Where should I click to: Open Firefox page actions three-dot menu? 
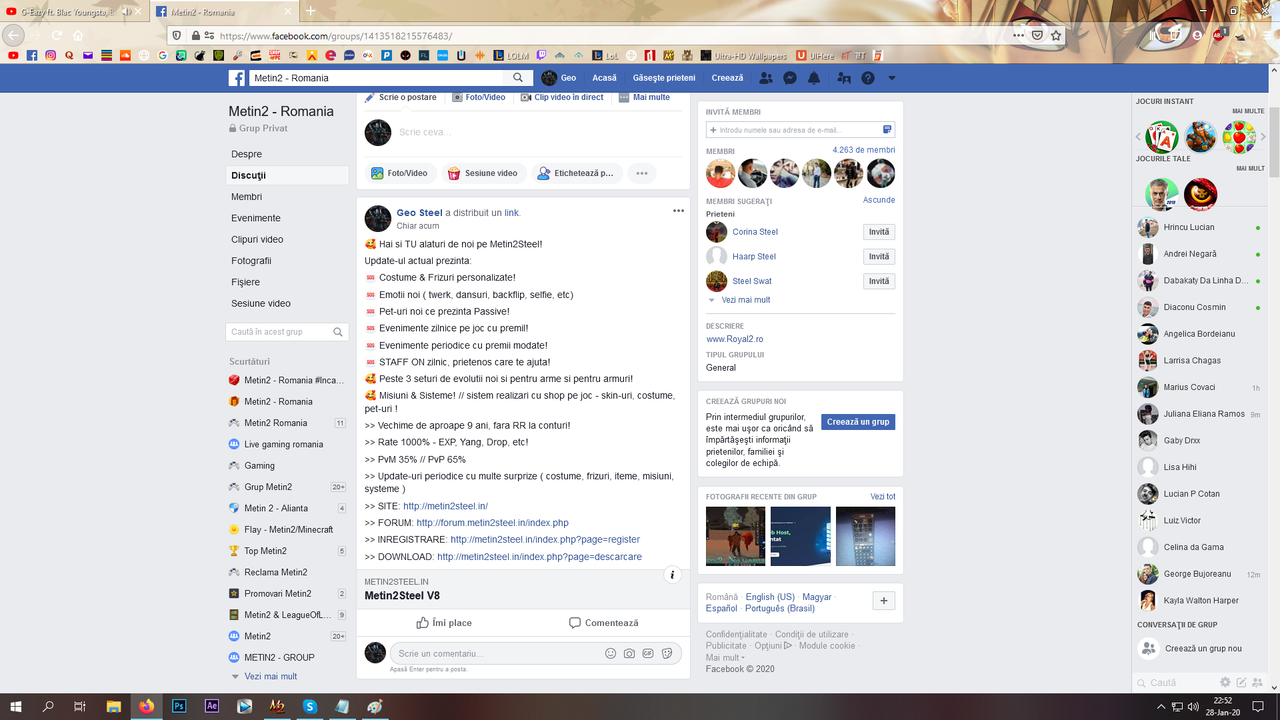point(1018,35)
